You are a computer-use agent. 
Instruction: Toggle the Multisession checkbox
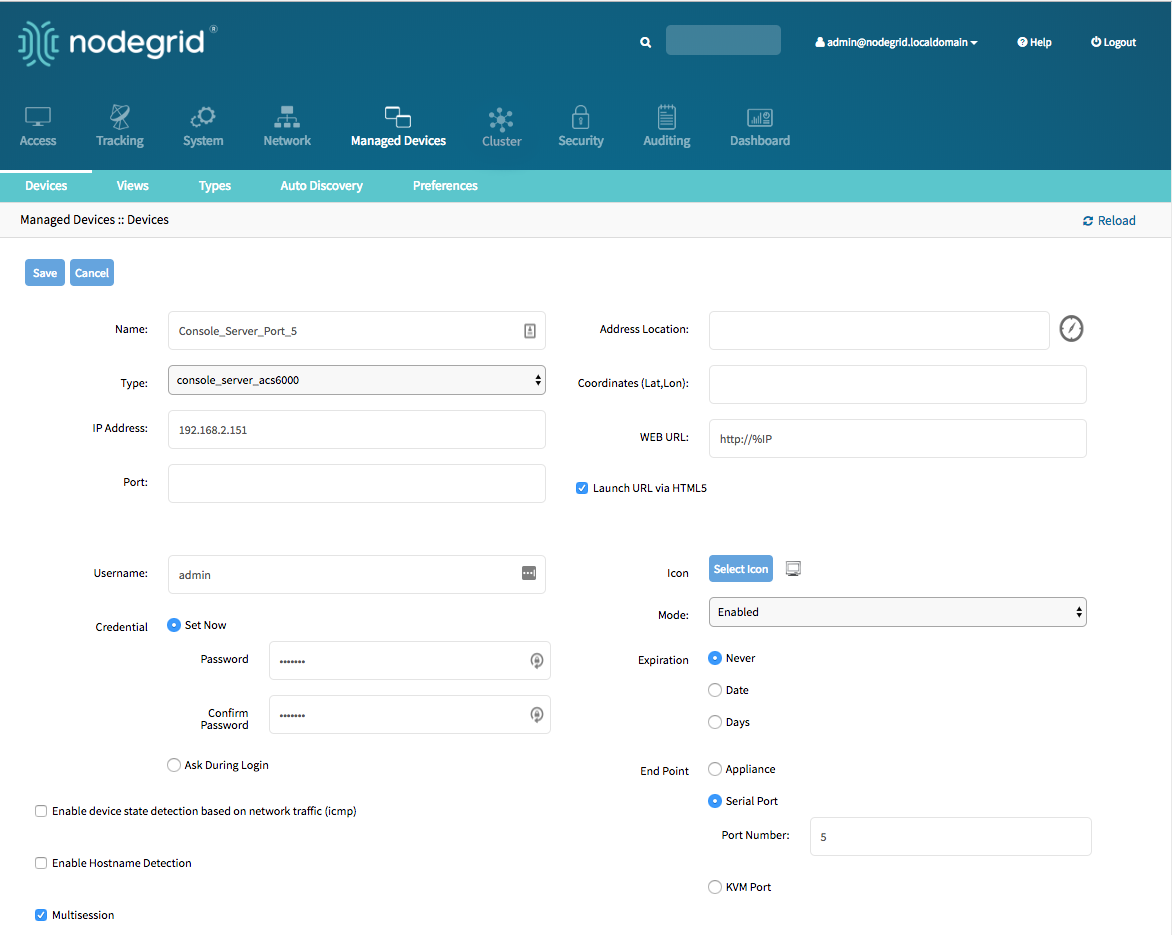coord(41,915)
